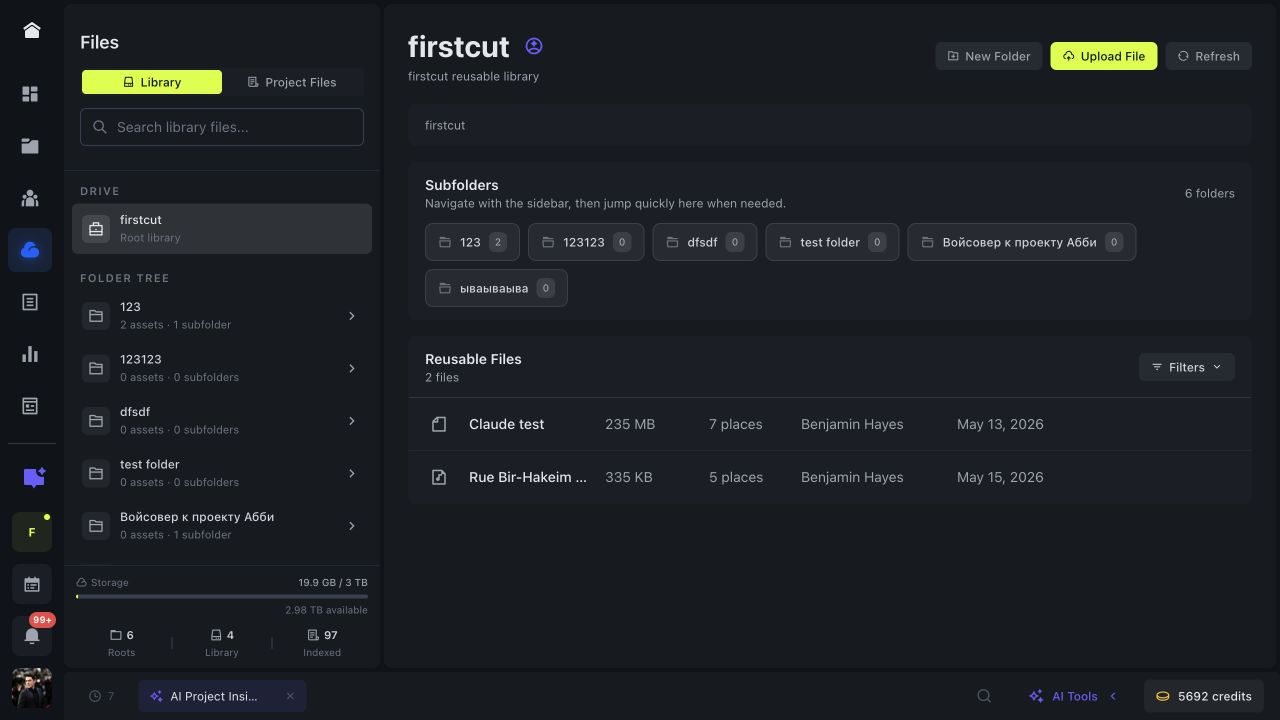Click the Refresh button
Viewport: 1280px width, 720px height.
pos(1209,56)
